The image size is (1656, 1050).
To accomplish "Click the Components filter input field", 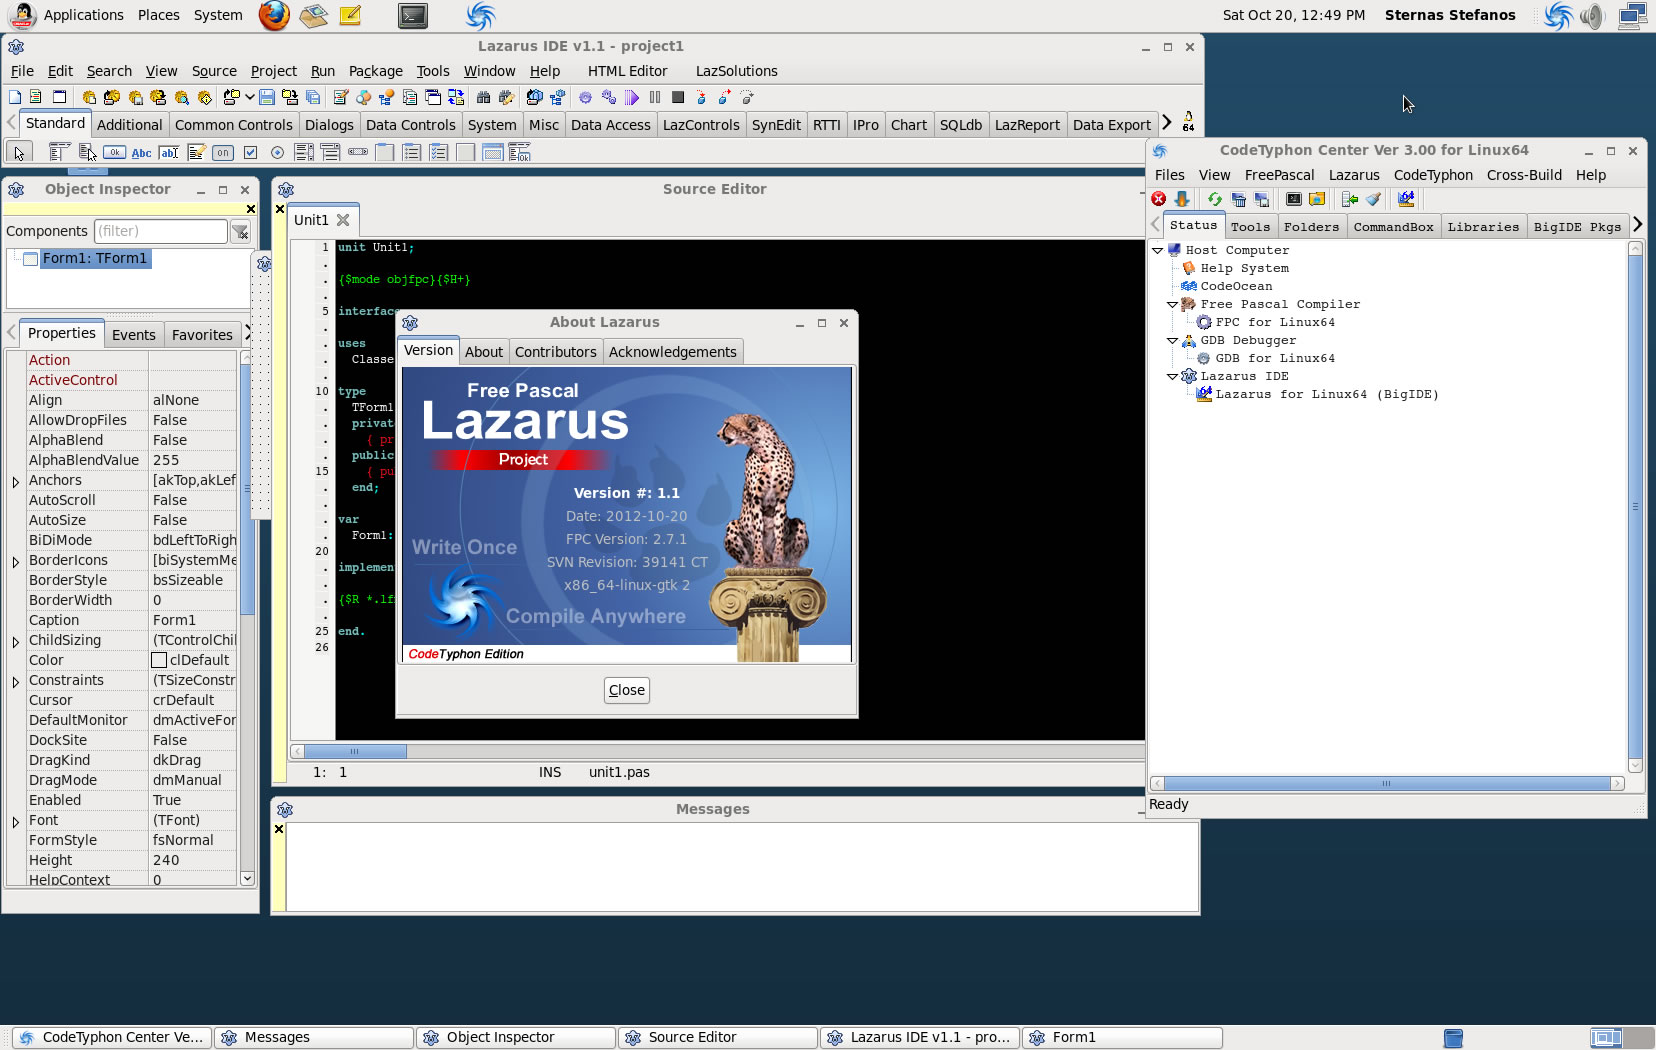I will (x=161, y=231).
